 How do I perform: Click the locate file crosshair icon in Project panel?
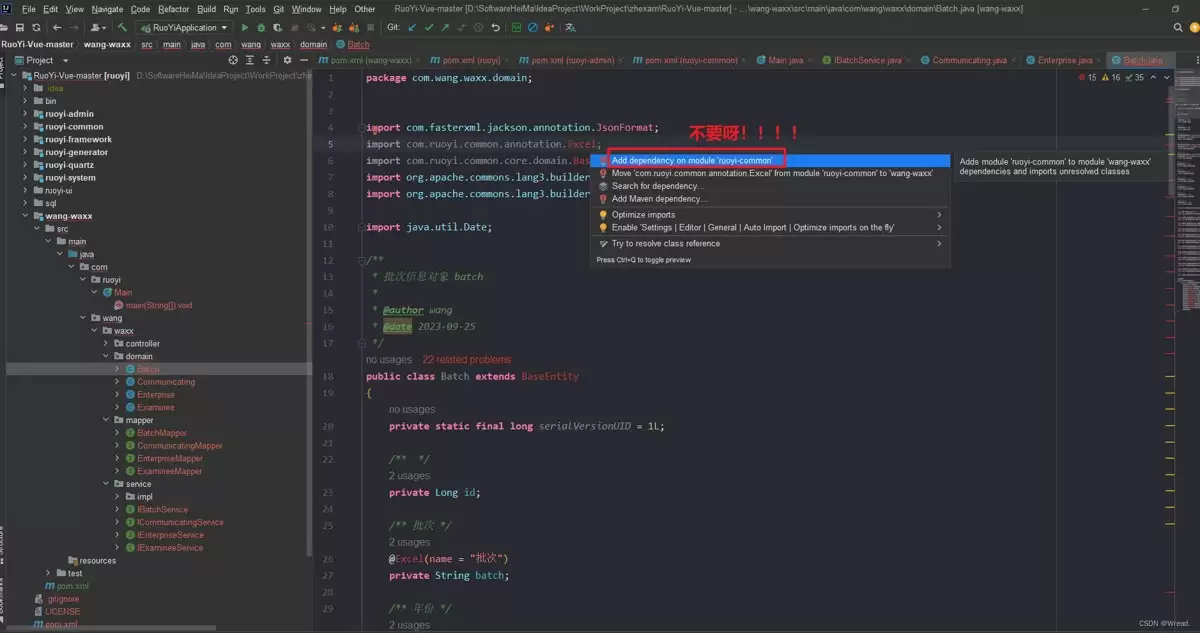coord(232,60)
